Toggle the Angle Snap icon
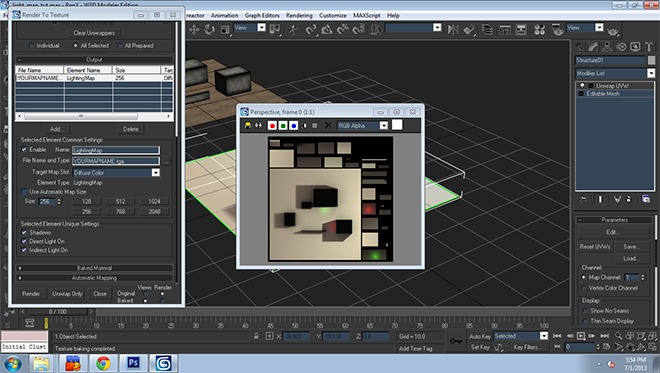 click(327, 29)
